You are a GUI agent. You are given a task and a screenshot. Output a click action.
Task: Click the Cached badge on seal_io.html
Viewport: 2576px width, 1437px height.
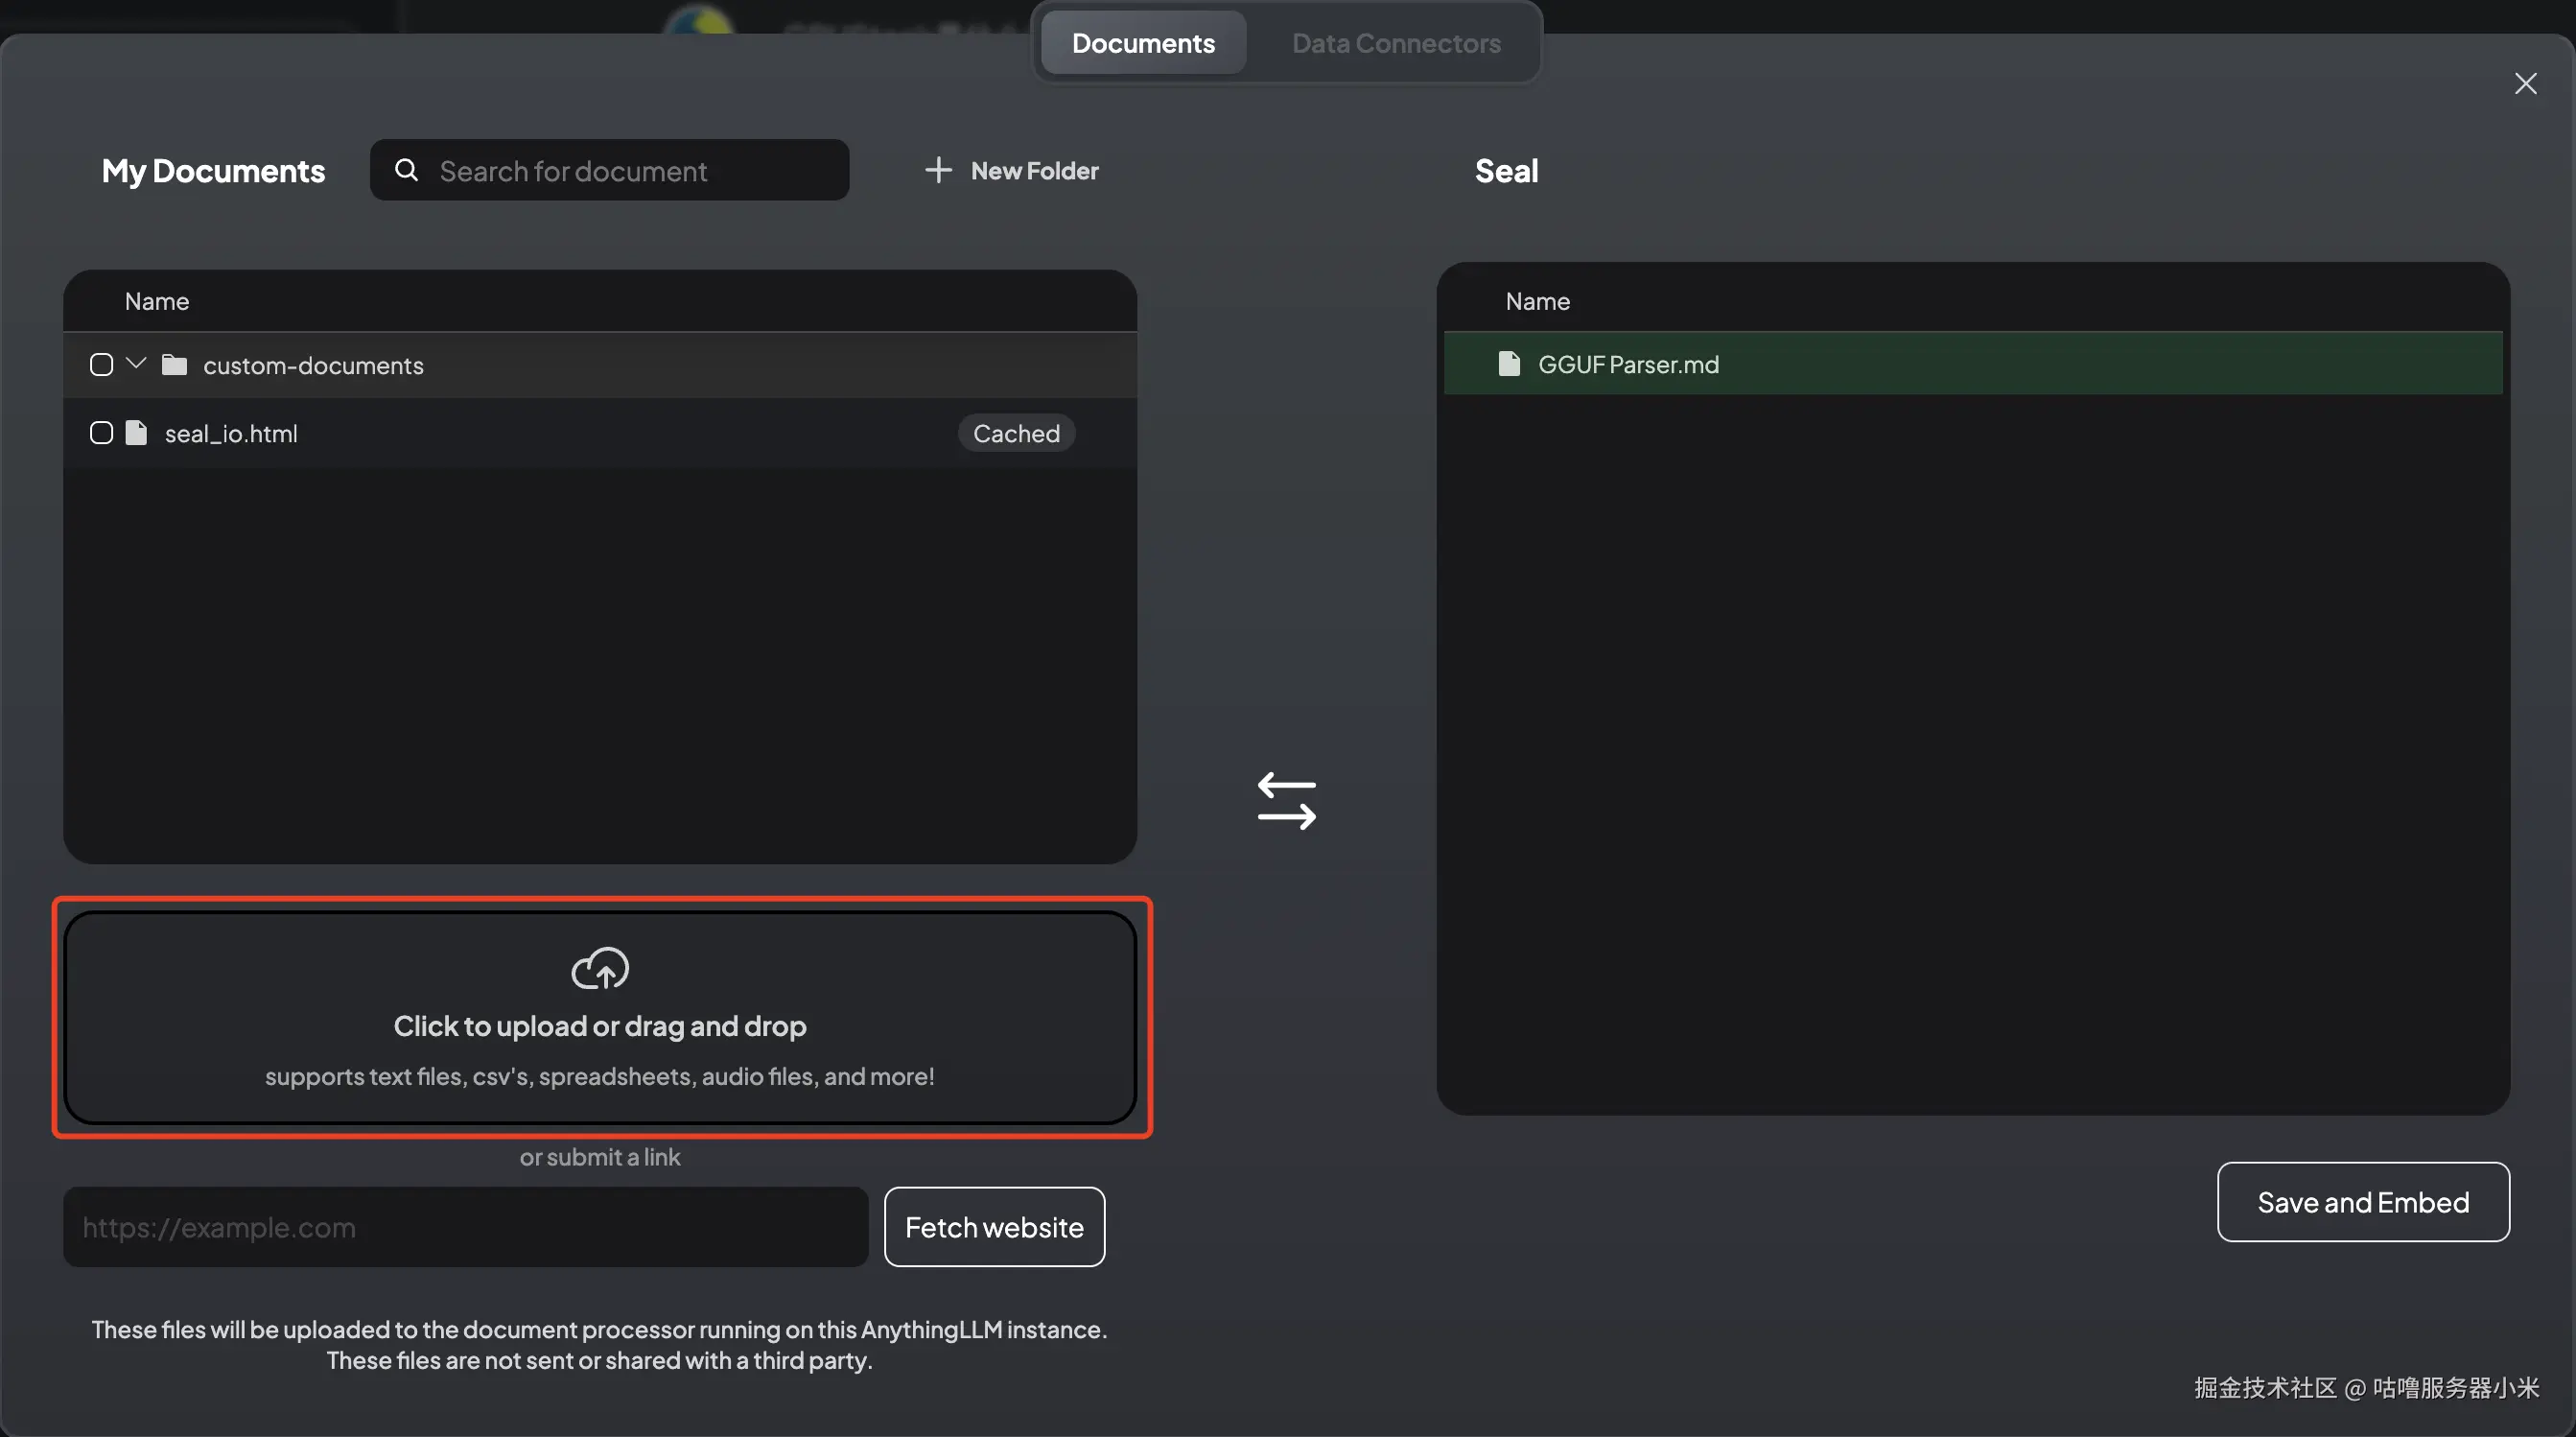tap(1016, 433)
